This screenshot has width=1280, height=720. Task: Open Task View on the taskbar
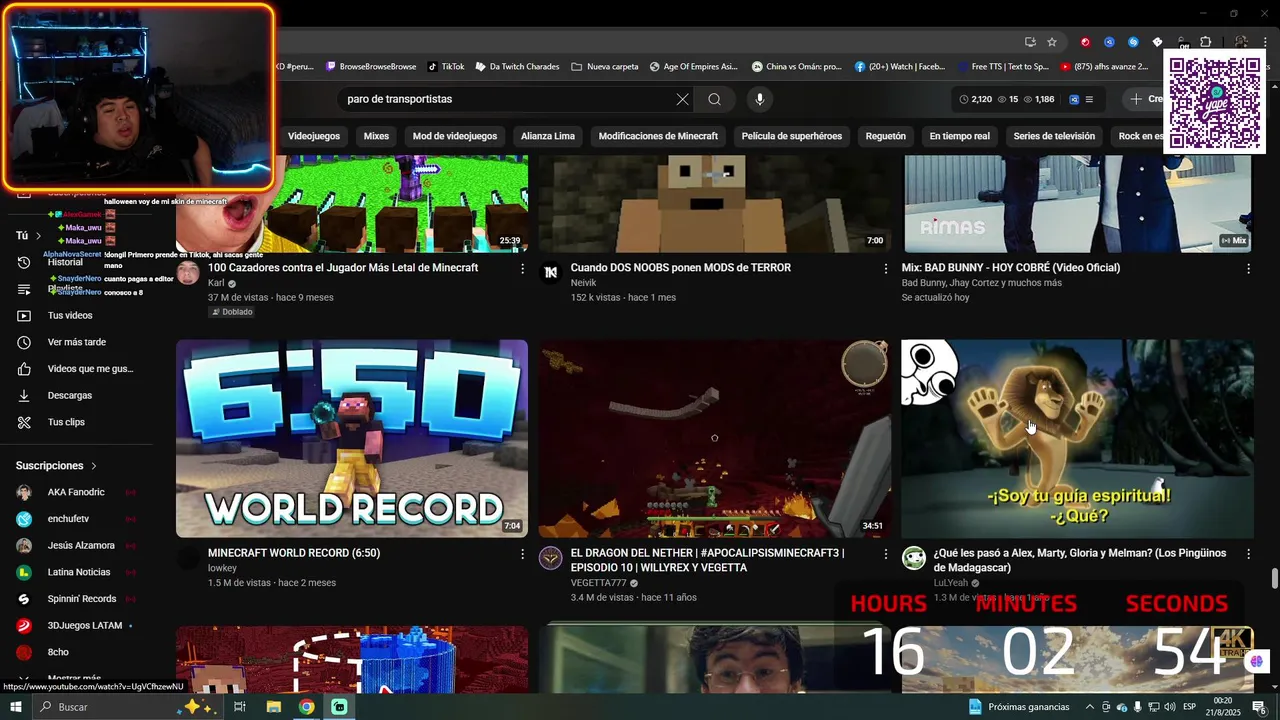point(240,707)
